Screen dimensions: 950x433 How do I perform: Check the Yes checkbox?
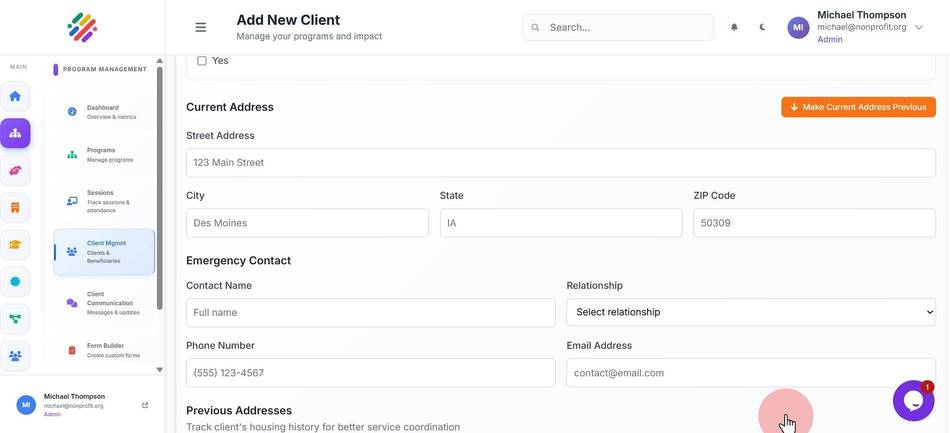[x=202, y=61]
